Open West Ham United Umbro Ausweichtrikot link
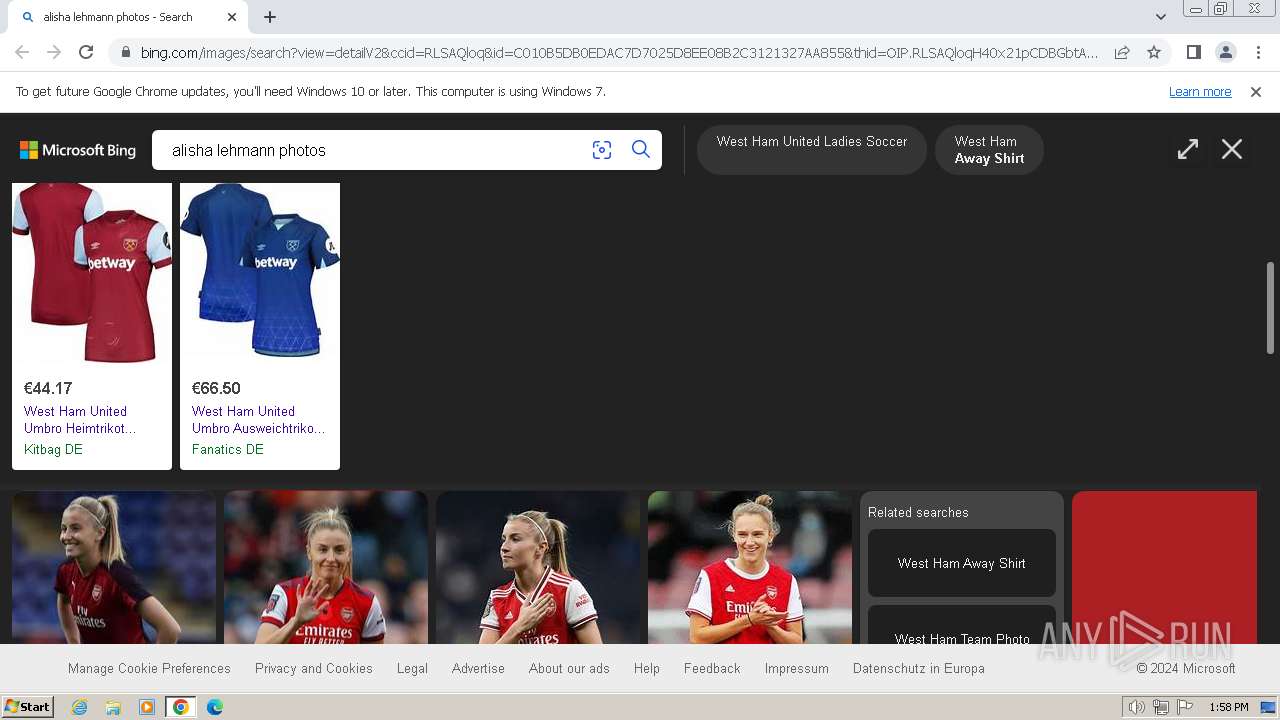Viewport: 1280px width, 720px height. [x=259, y=420]
